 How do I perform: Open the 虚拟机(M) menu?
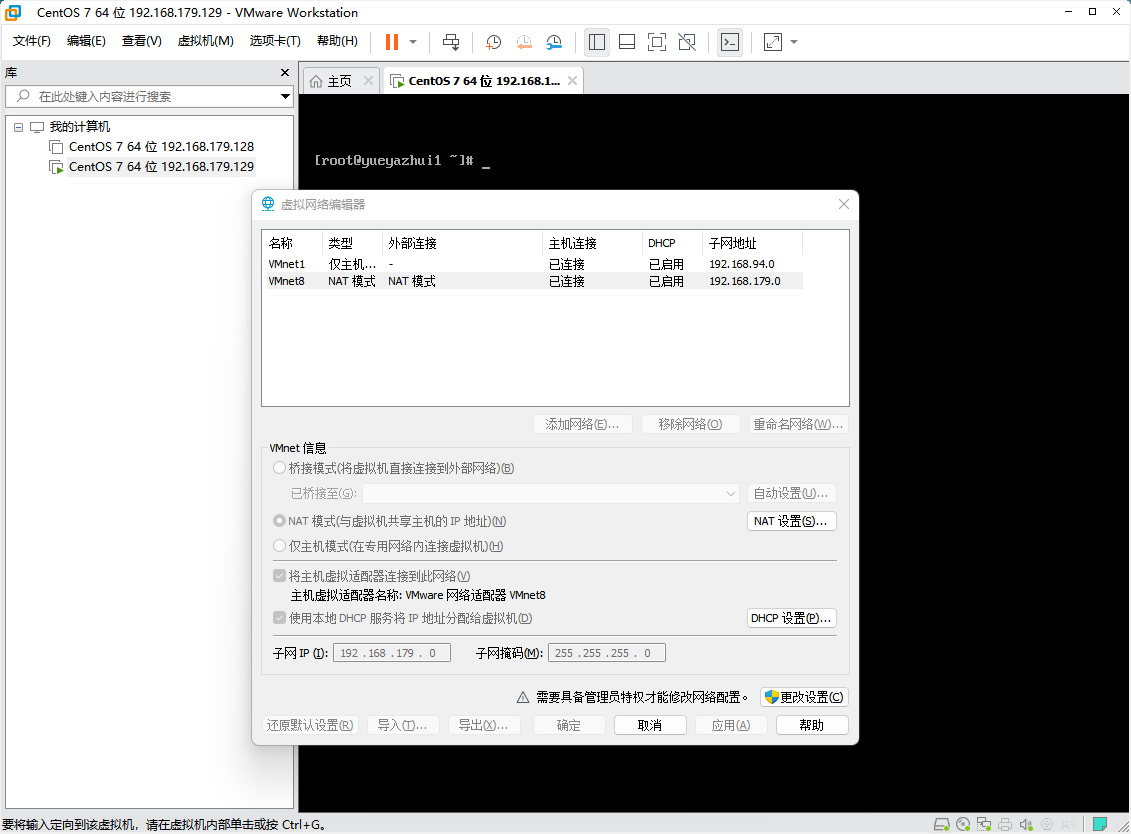point(206,41)
